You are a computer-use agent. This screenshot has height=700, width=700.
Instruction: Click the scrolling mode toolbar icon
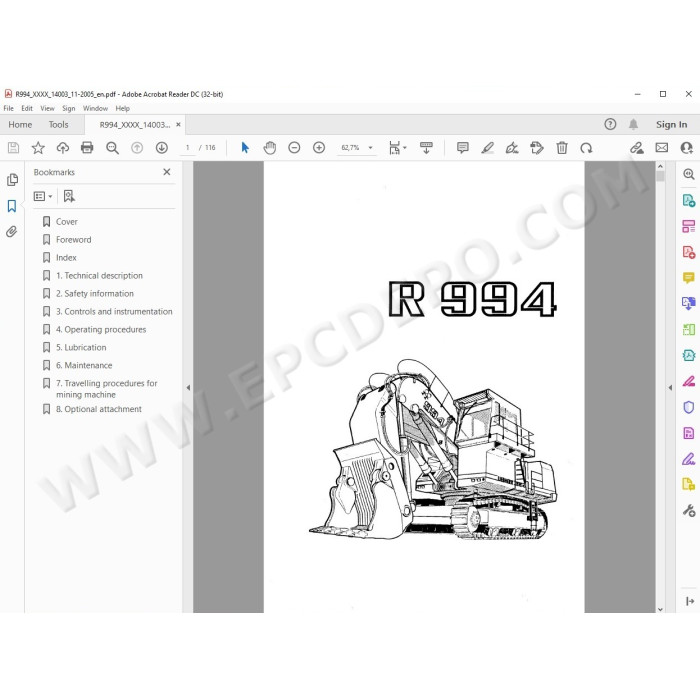click(426, 148)
